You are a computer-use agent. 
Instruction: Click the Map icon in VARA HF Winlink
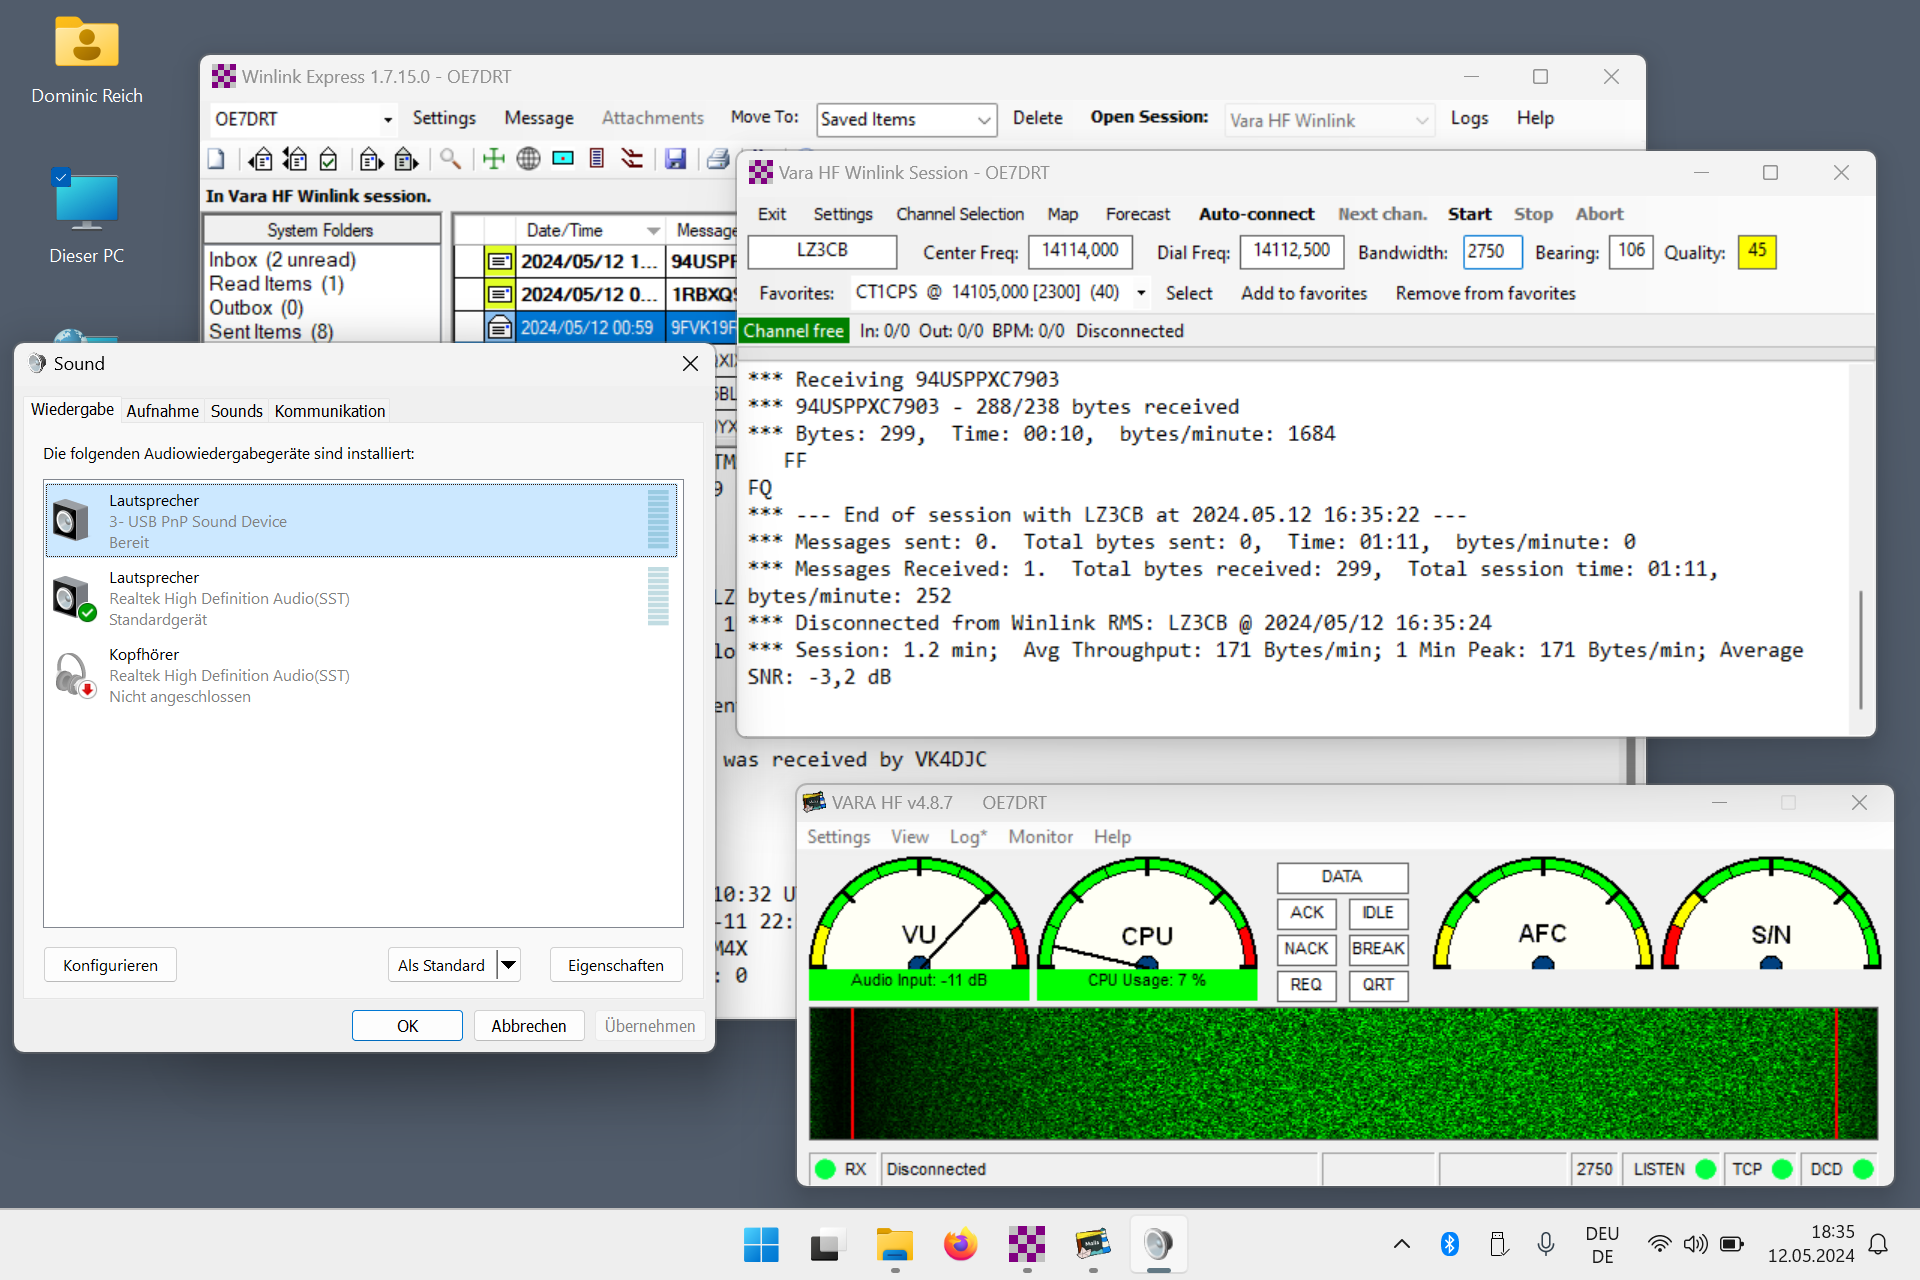[1063, 214]
